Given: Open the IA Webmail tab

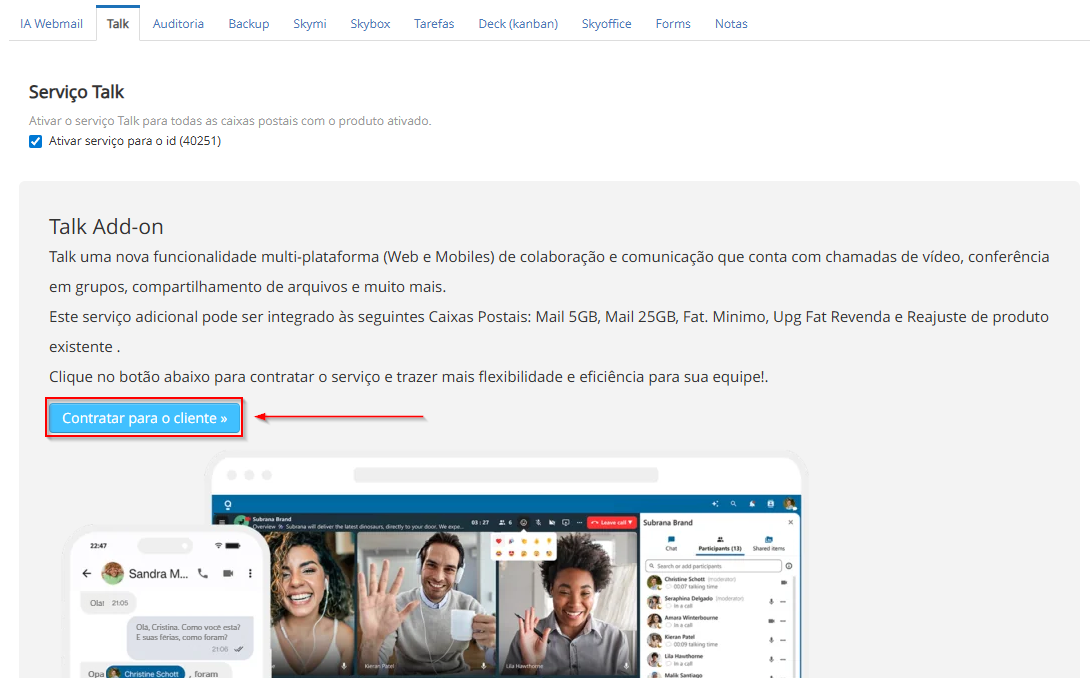Looking at the screenshot, I should [51, 23].
